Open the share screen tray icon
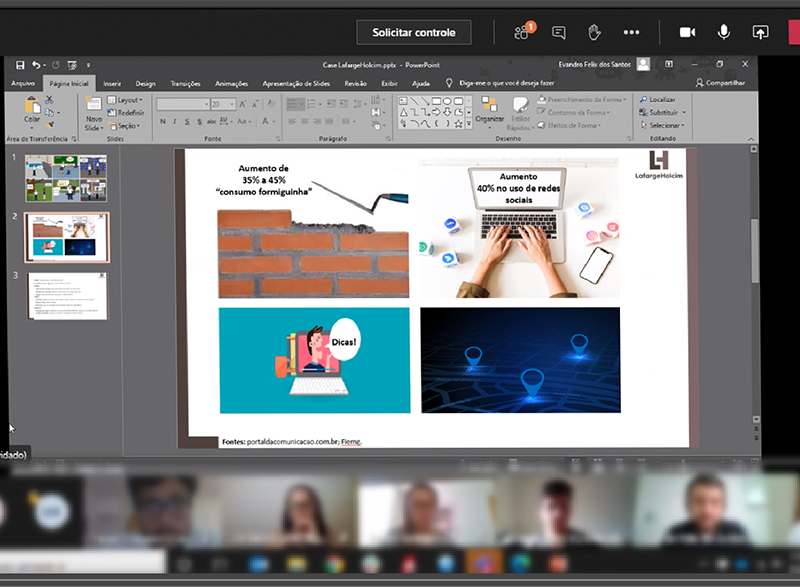Image resolution: width=800 pixels, height=587 pixels. point(760,33)
